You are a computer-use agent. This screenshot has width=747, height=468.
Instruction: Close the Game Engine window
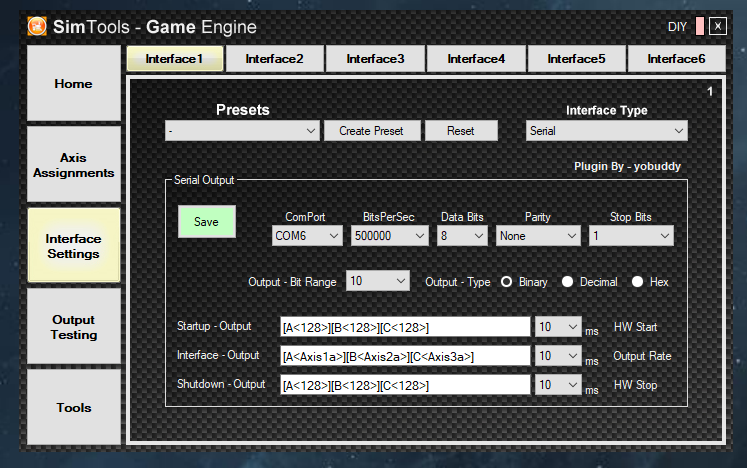pos(717,26)
